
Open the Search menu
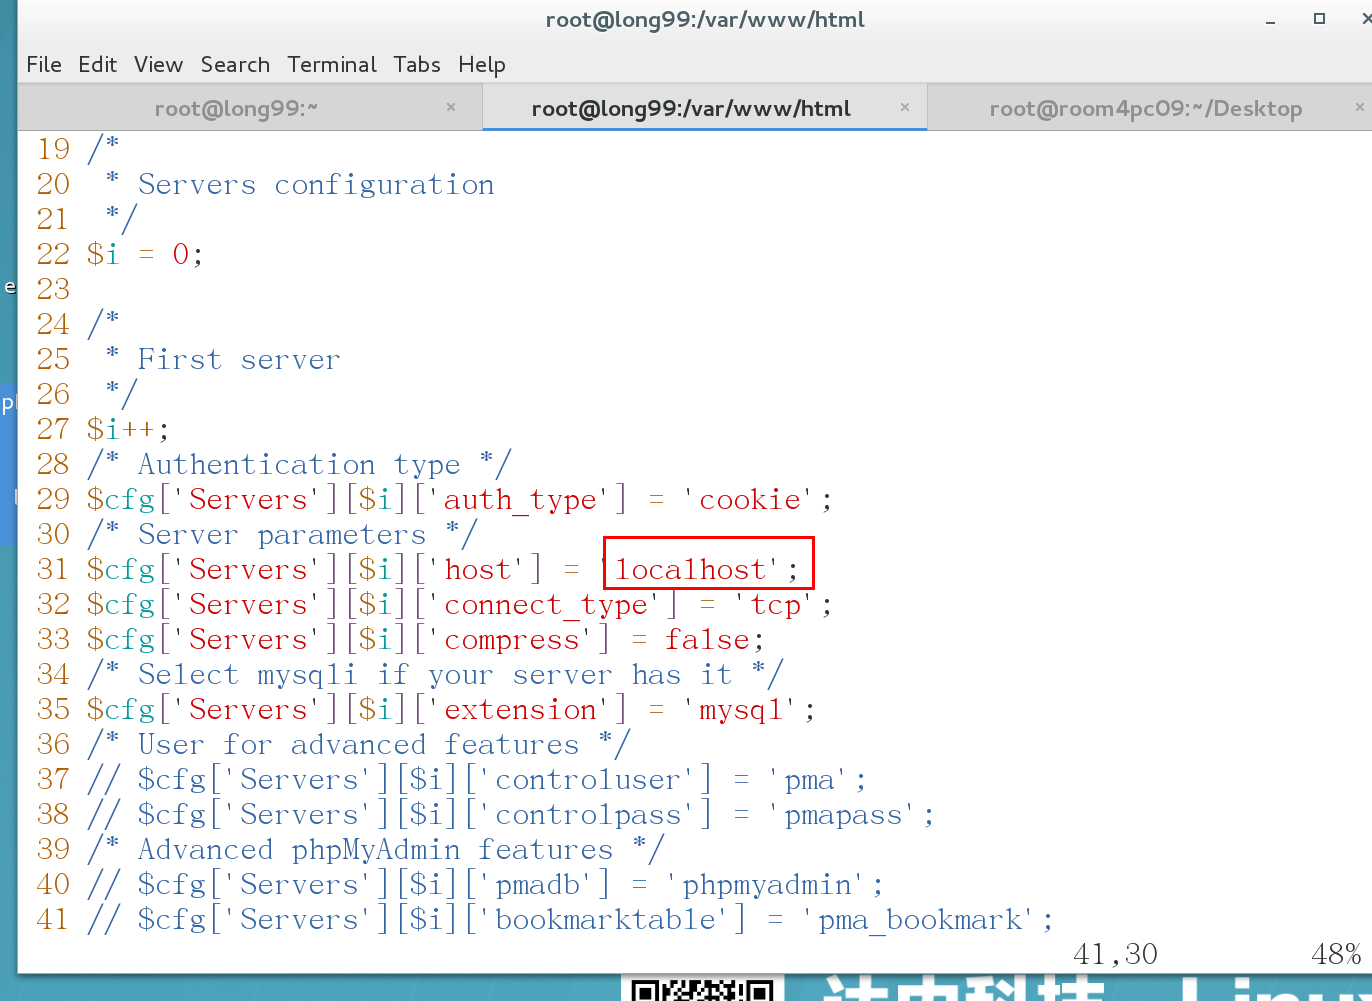coord(235,64)
